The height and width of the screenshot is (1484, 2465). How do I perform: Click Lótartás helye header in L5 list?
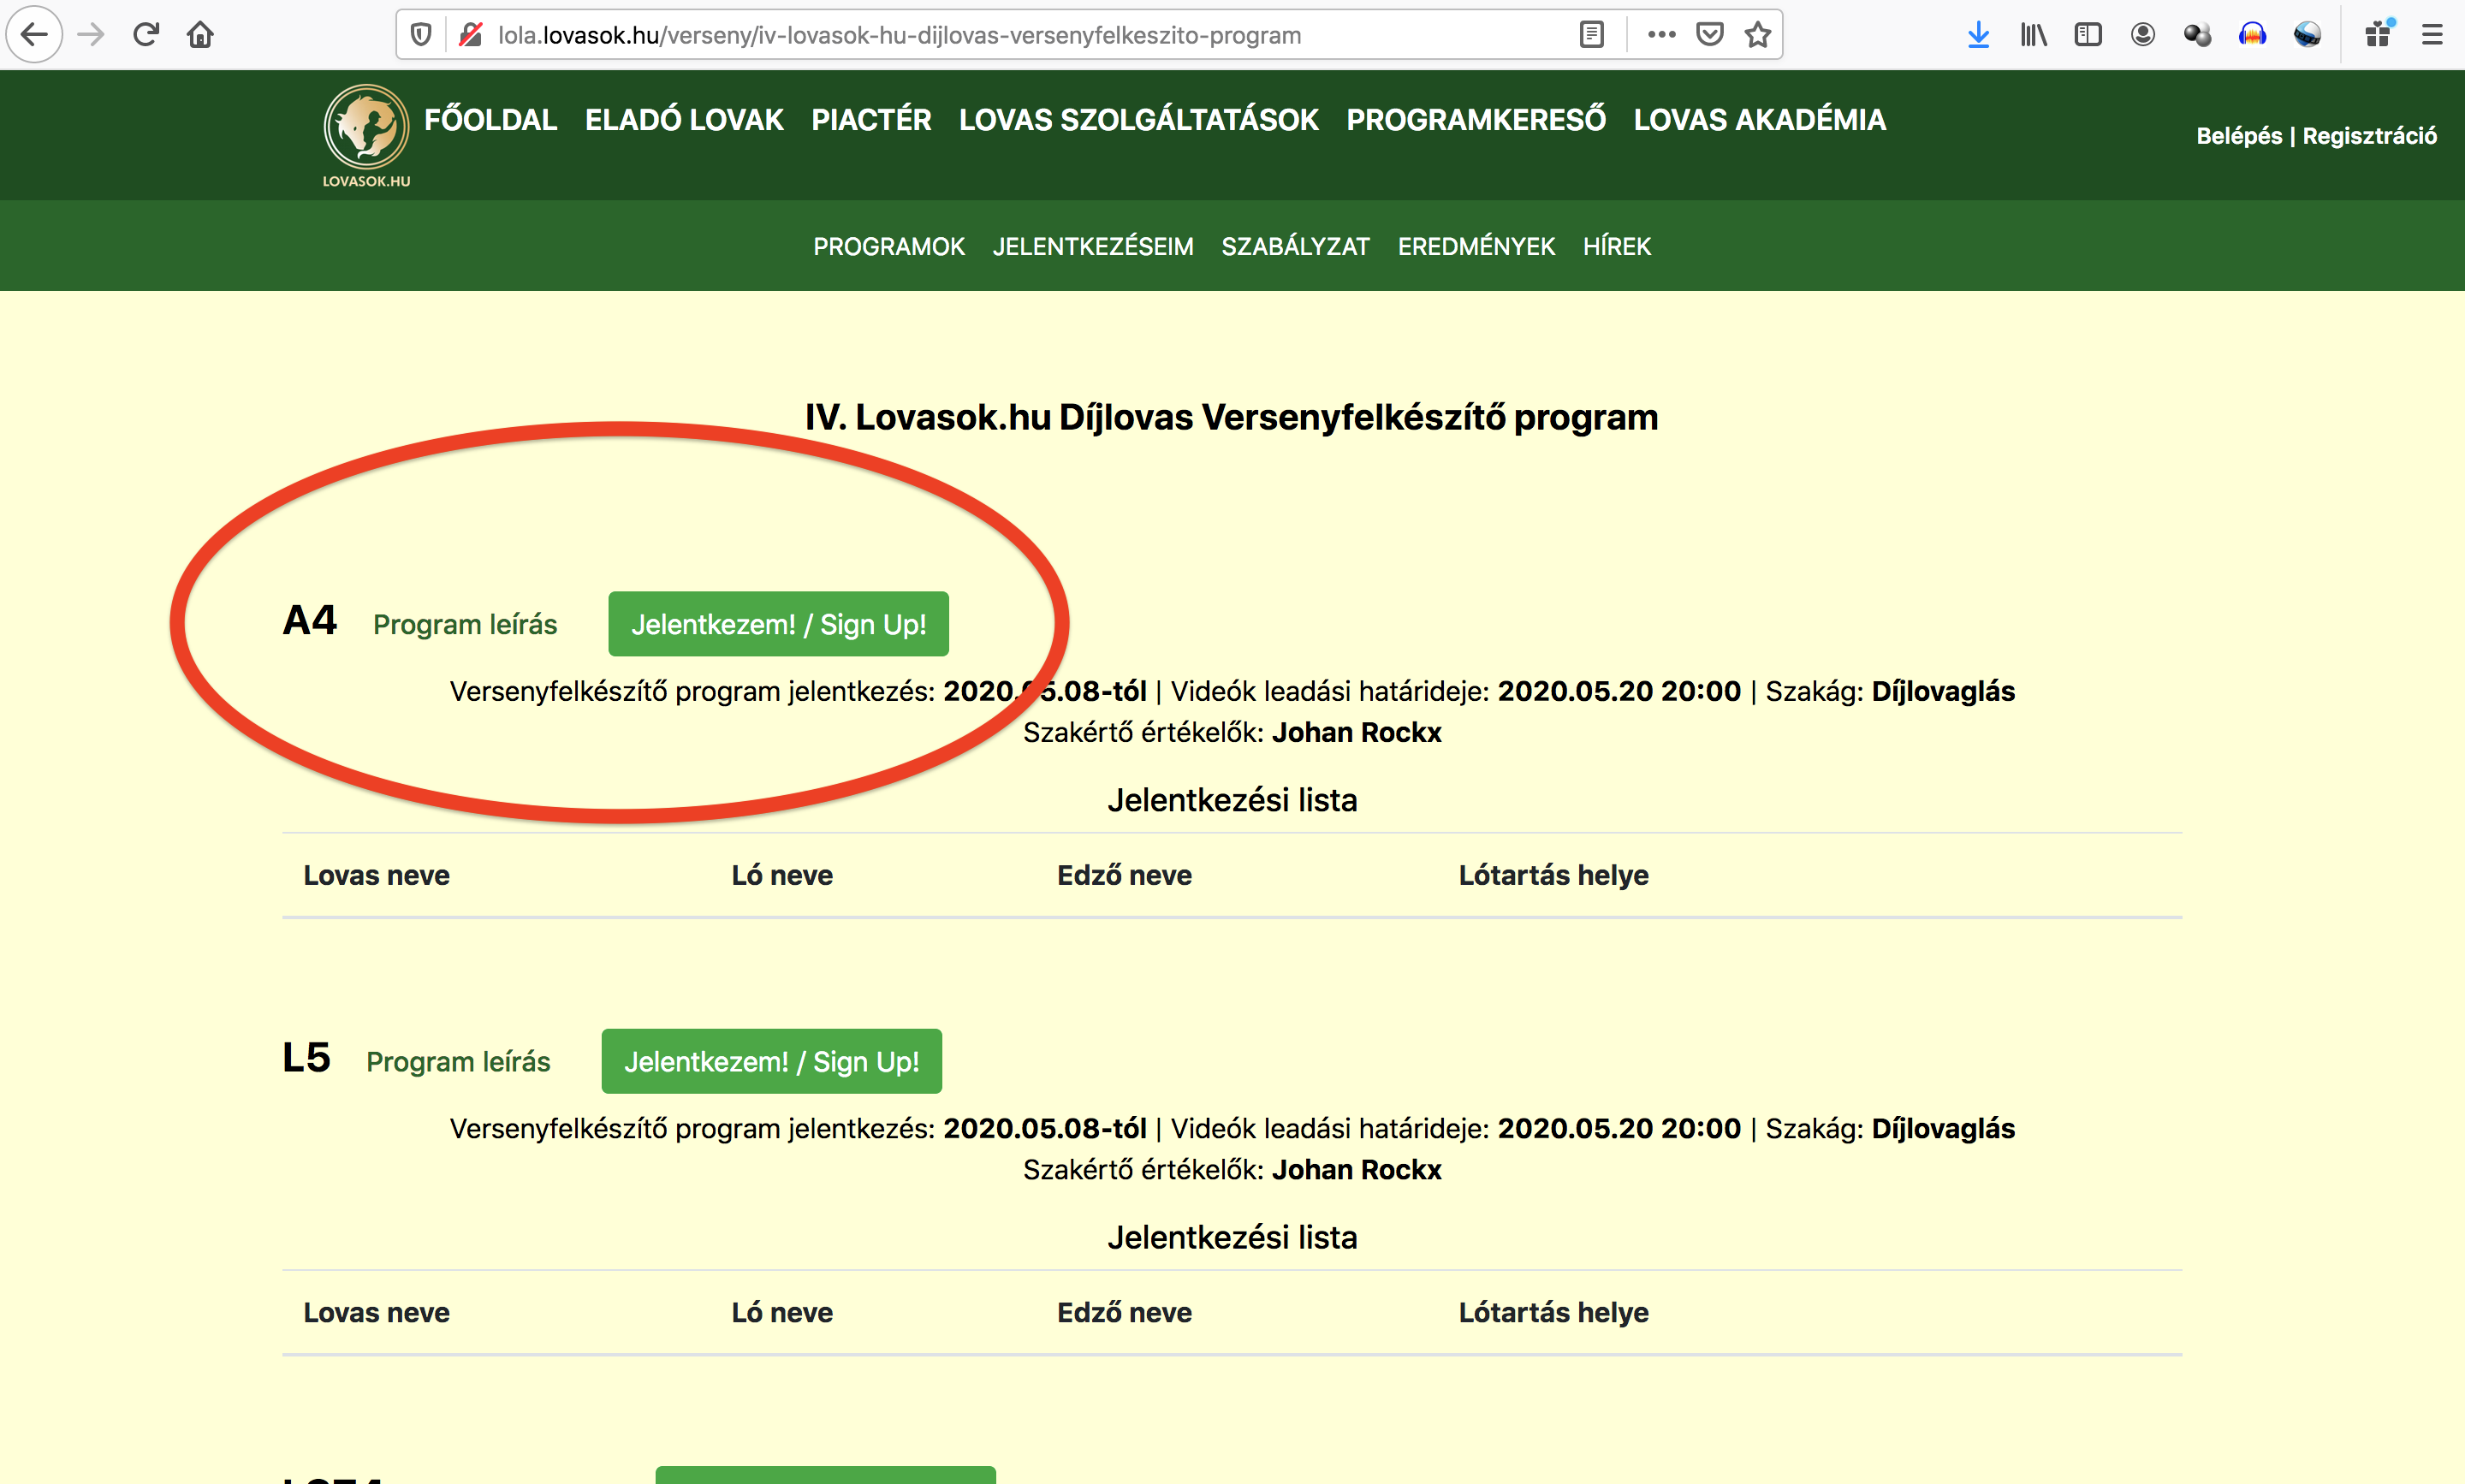[1553, 1312]
